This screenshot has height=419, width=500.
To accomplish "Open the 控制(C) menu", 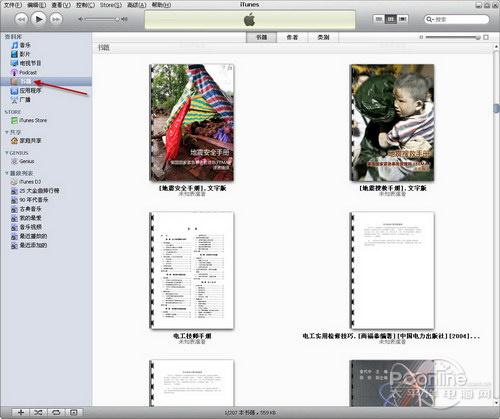I will pyautogui.click(x=85, y=5).
